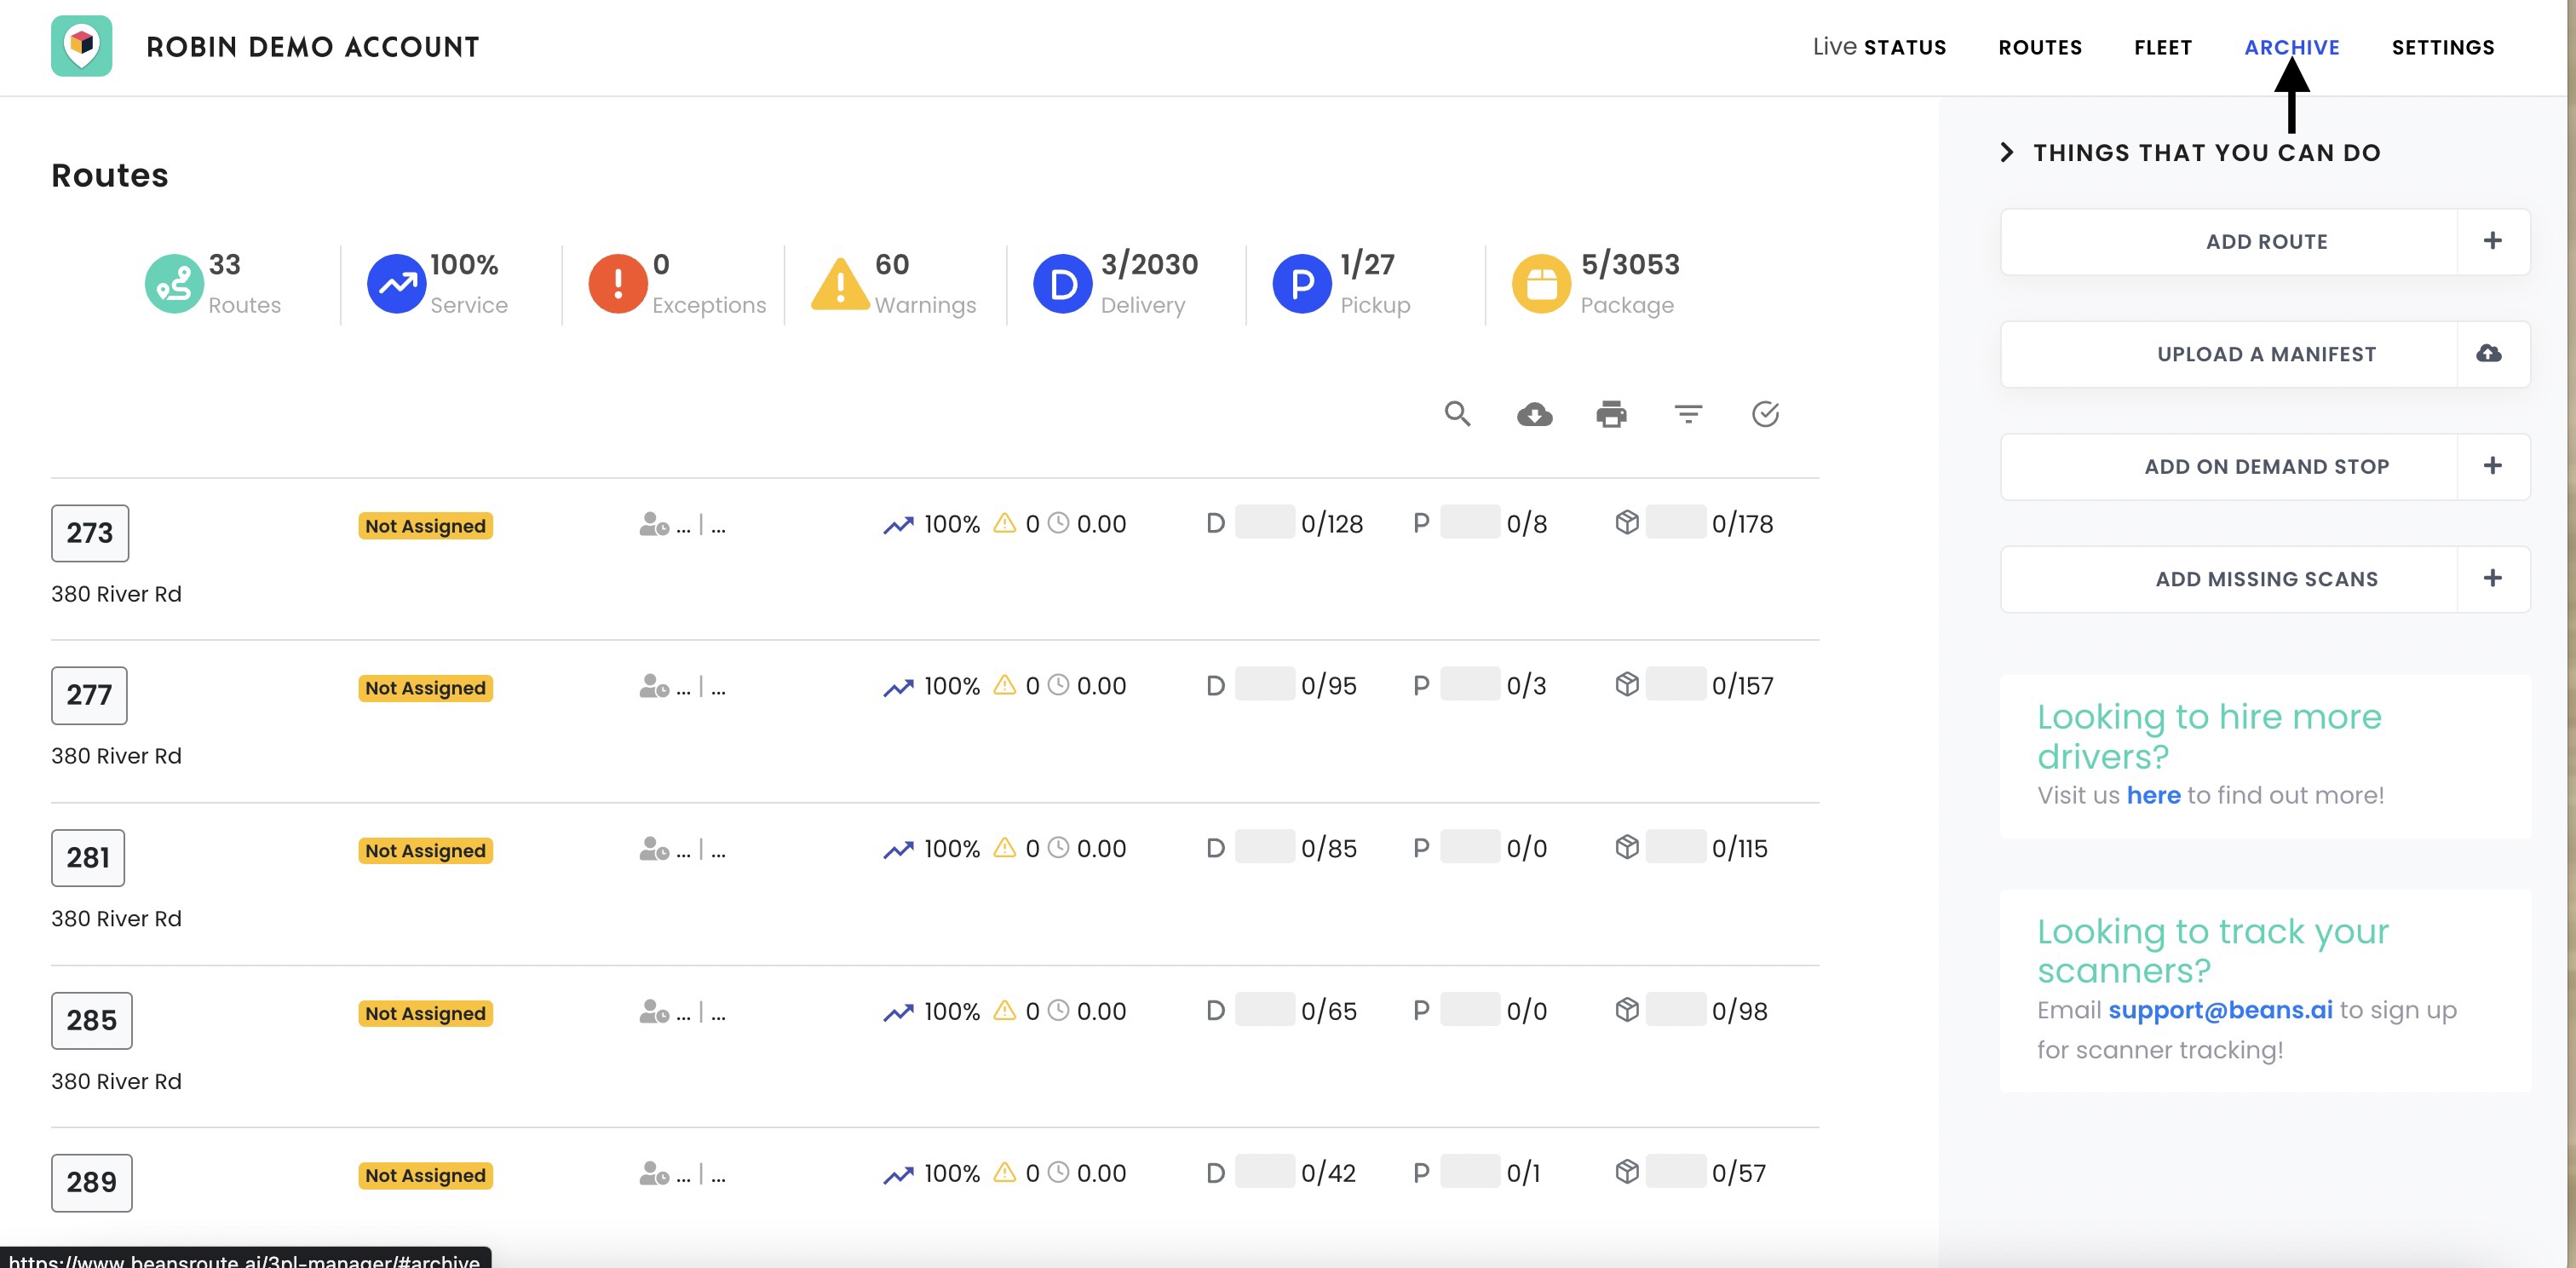Viewport: 2576px width, 1268px height.
Task: Click the Beans logo icon in header
Action: click(82, 46)
